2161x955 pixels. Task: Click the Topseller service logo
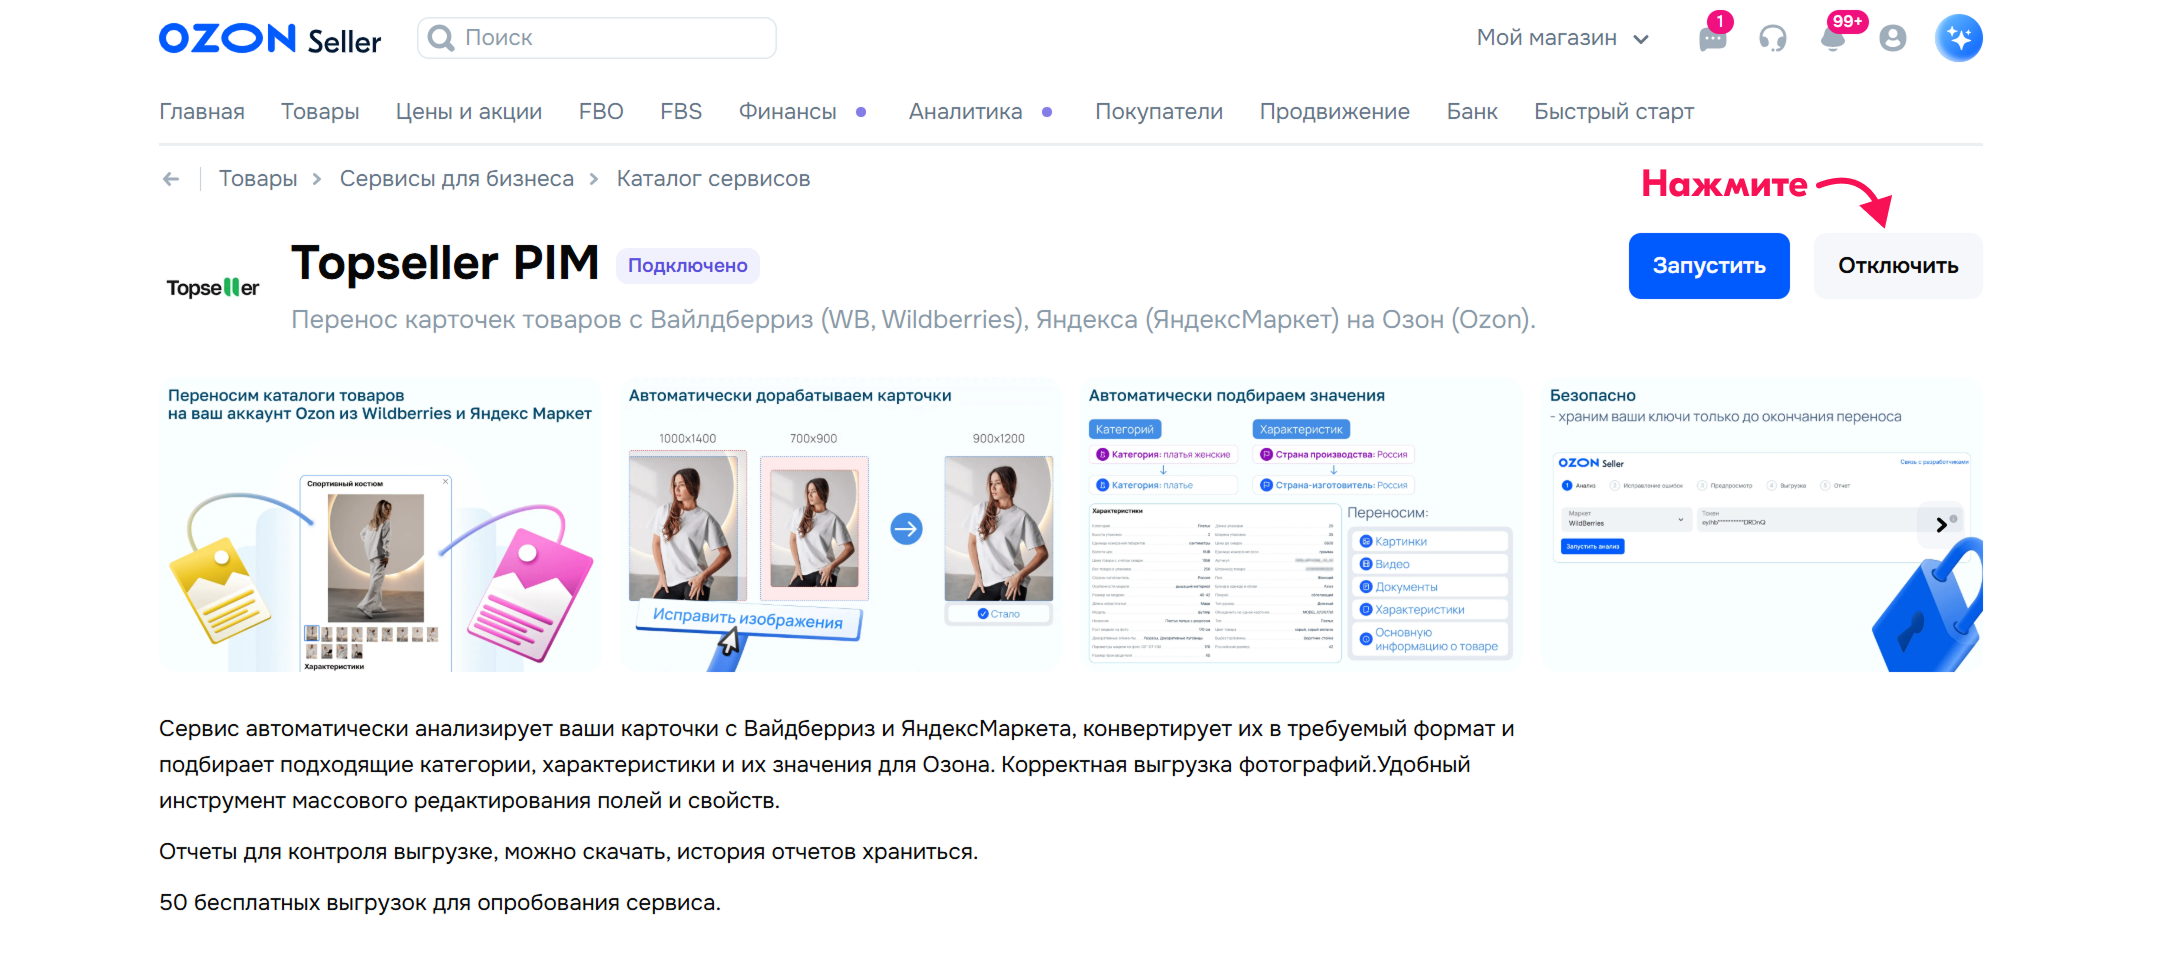click(x=213, y=288)
